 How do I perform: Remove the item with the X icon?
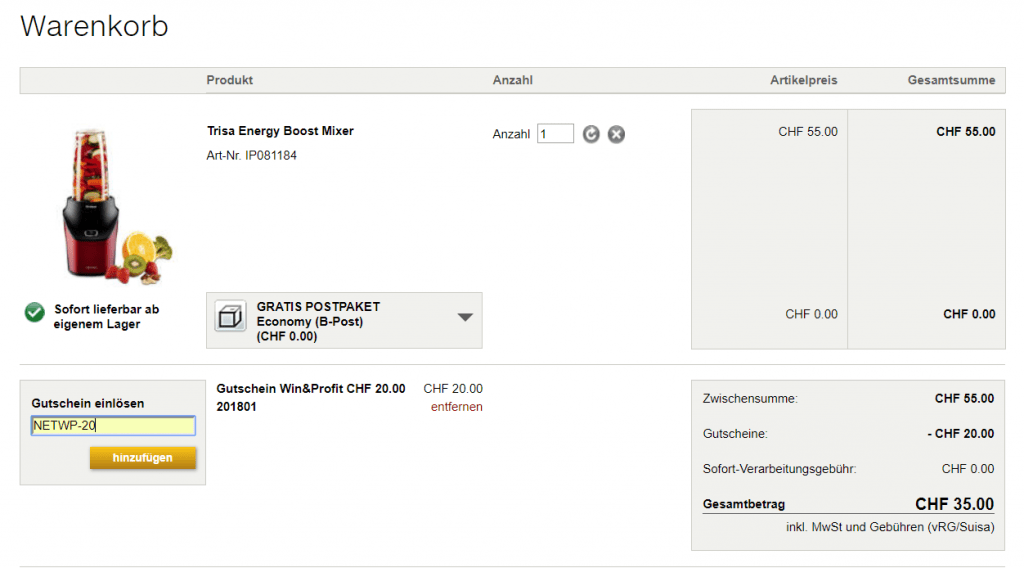point(616,134)
